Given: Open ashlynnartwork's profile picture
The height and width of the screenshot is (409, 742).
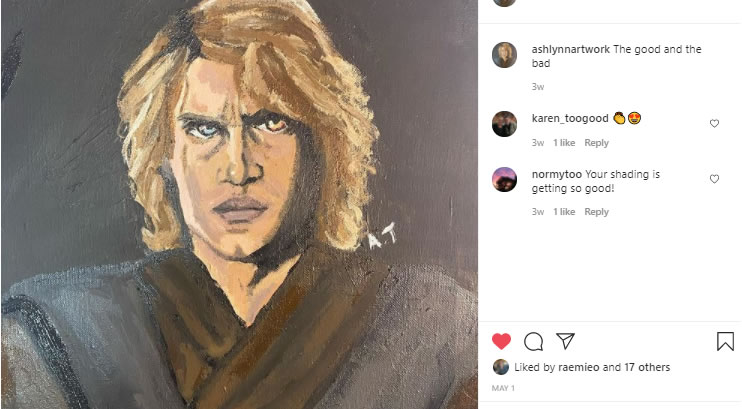Looking at the screenshot, I should coord(505,55).
